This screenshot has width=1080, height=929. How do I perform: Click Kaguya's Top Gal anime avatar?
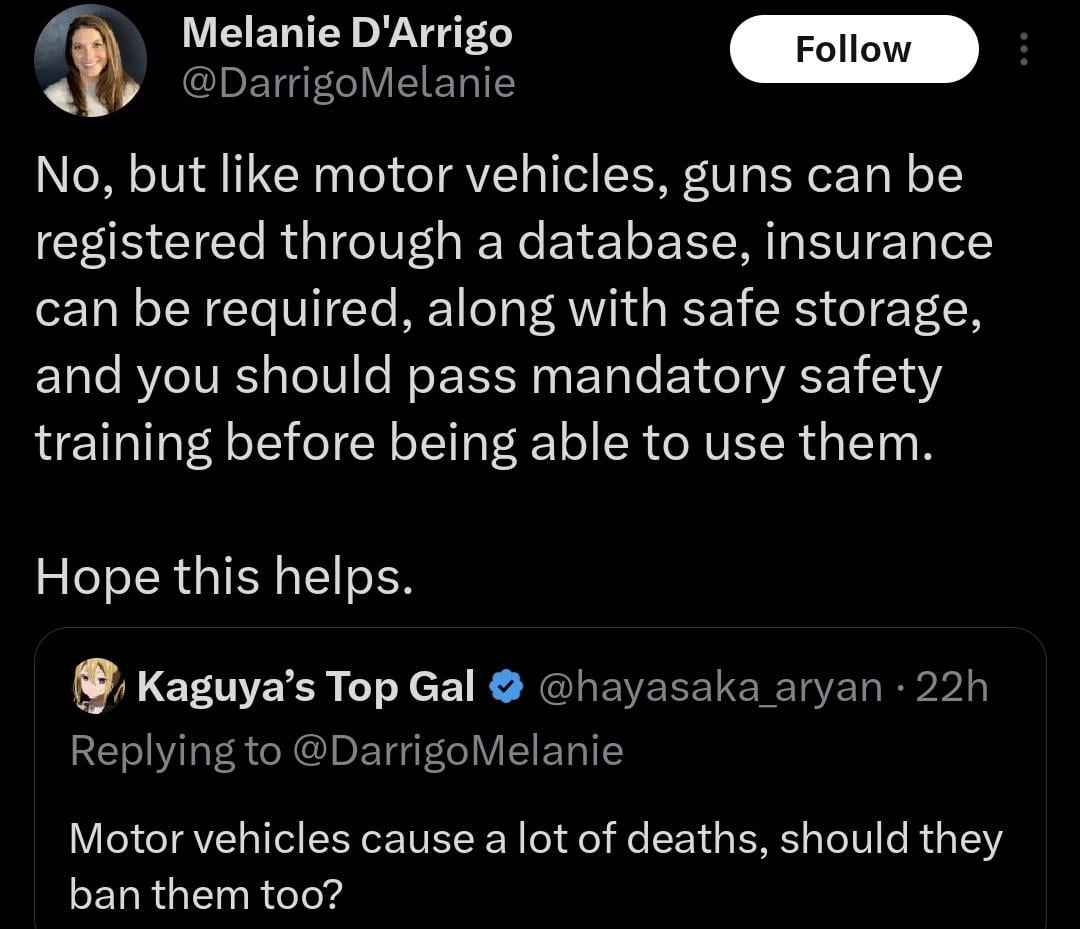pyautogui.click(x=96, y=689)
